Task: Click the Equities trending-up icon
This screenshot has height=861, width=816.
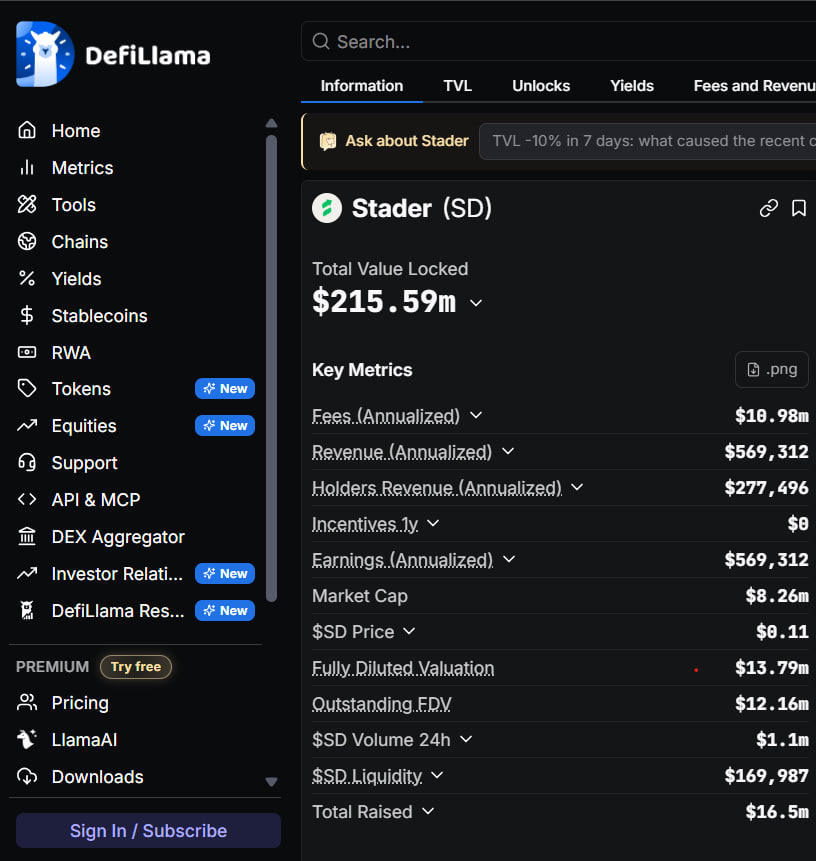Action: (27, 426)
